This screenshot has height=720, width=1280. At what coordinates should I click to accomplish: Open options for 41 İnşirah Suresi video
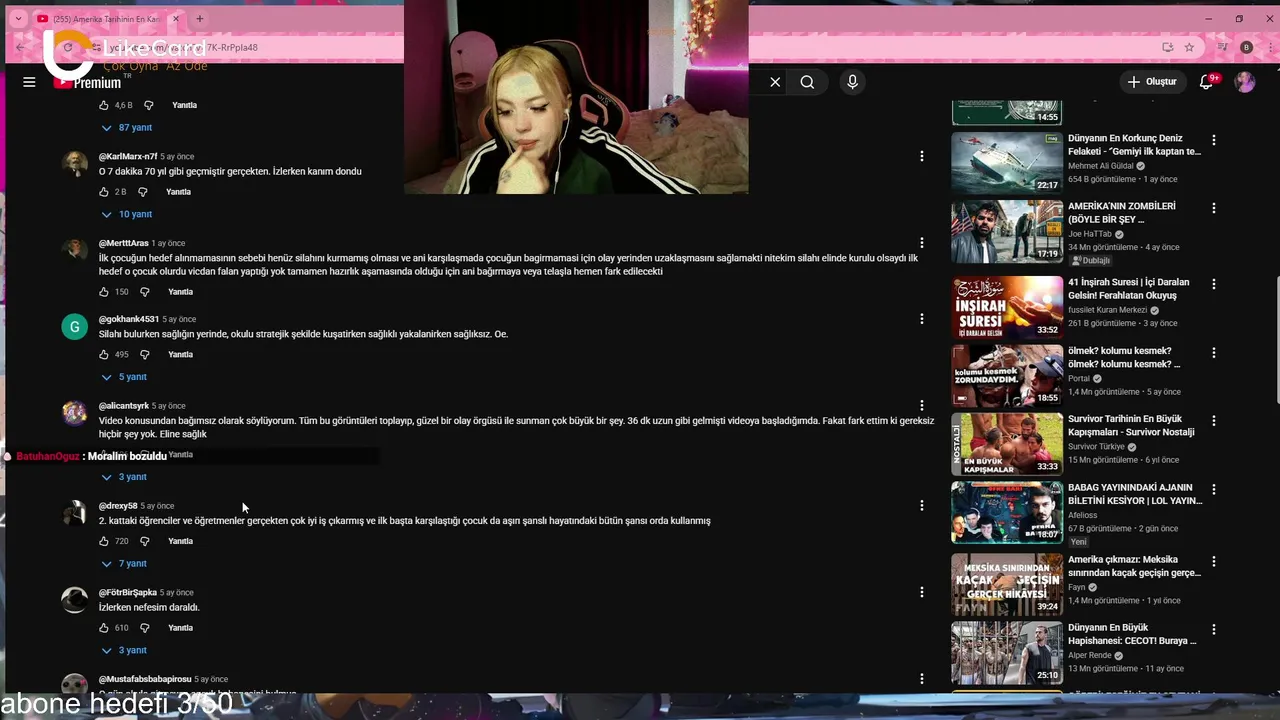click(x=1214, y=284)
